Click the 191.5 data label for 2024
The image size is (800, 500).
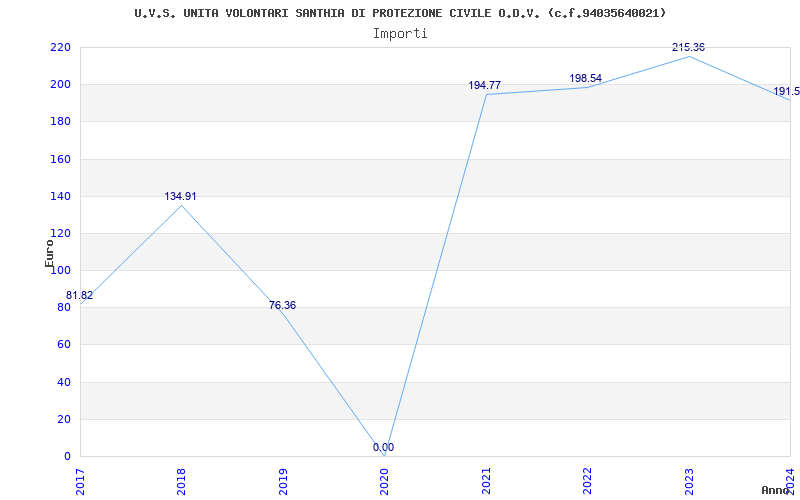[x=786, y=91]
